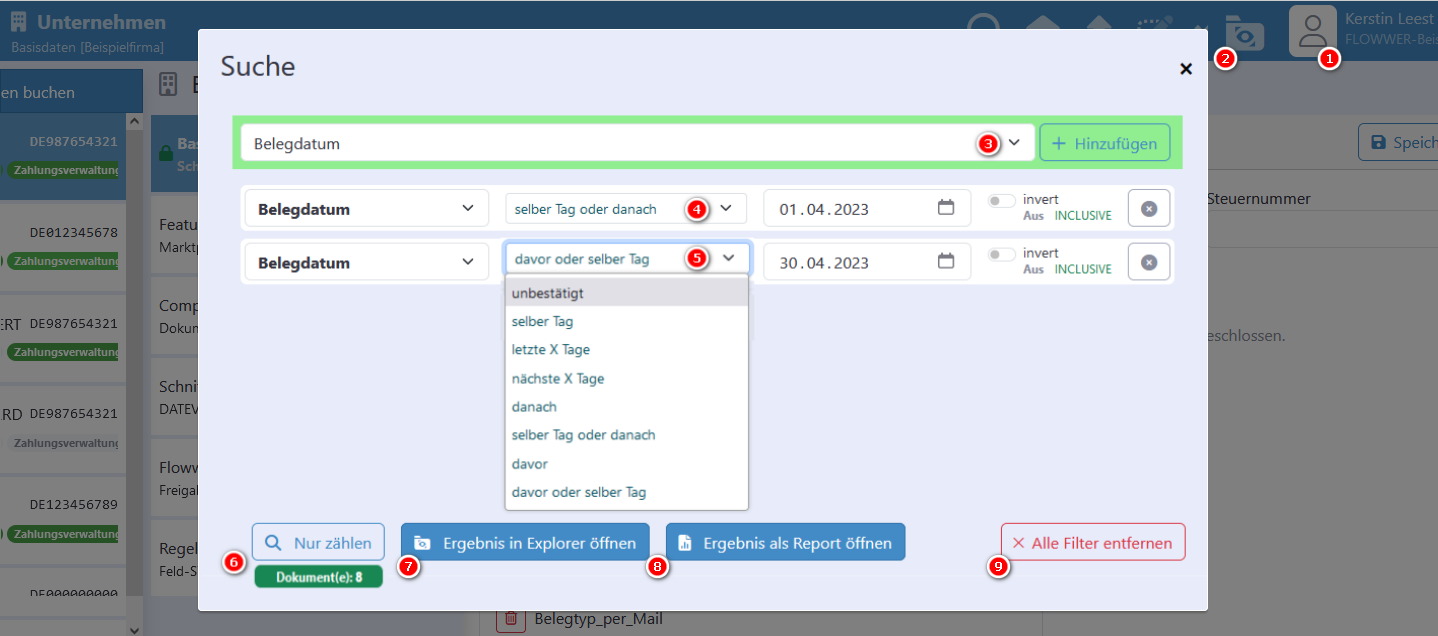Screen dimensions: 1438x636
Task: Open the document explorer eye-folder icon
Action: (x=1245, y=36)
